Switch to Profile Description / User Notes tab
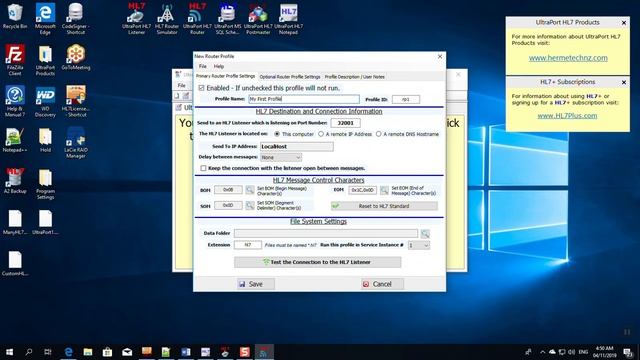This screenshot has height=360, width=640. pyautogui.click(x=355, y=77)
